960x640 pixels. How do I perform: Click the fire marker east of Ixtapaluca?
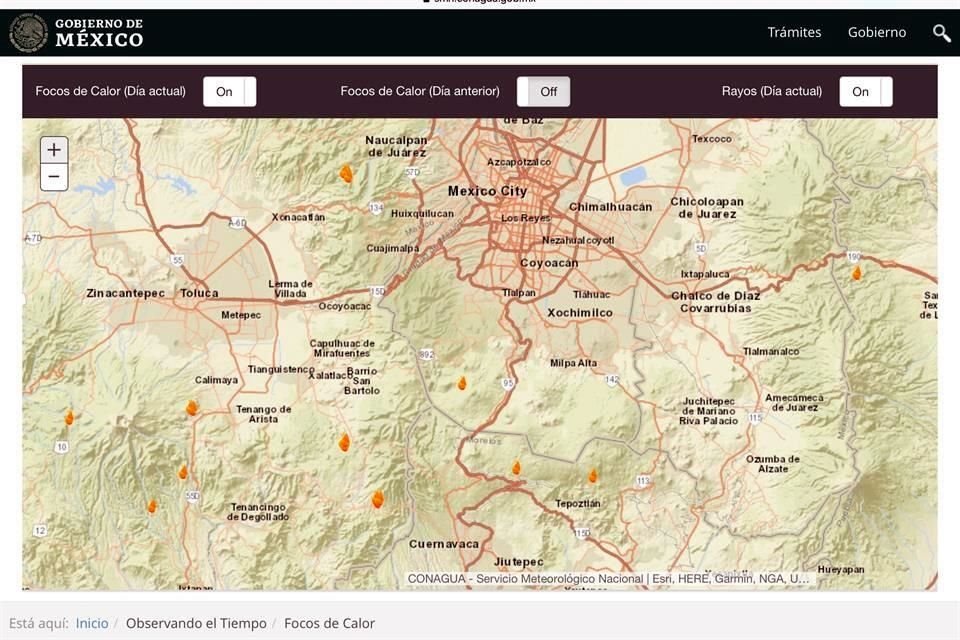tap(856, 272)
